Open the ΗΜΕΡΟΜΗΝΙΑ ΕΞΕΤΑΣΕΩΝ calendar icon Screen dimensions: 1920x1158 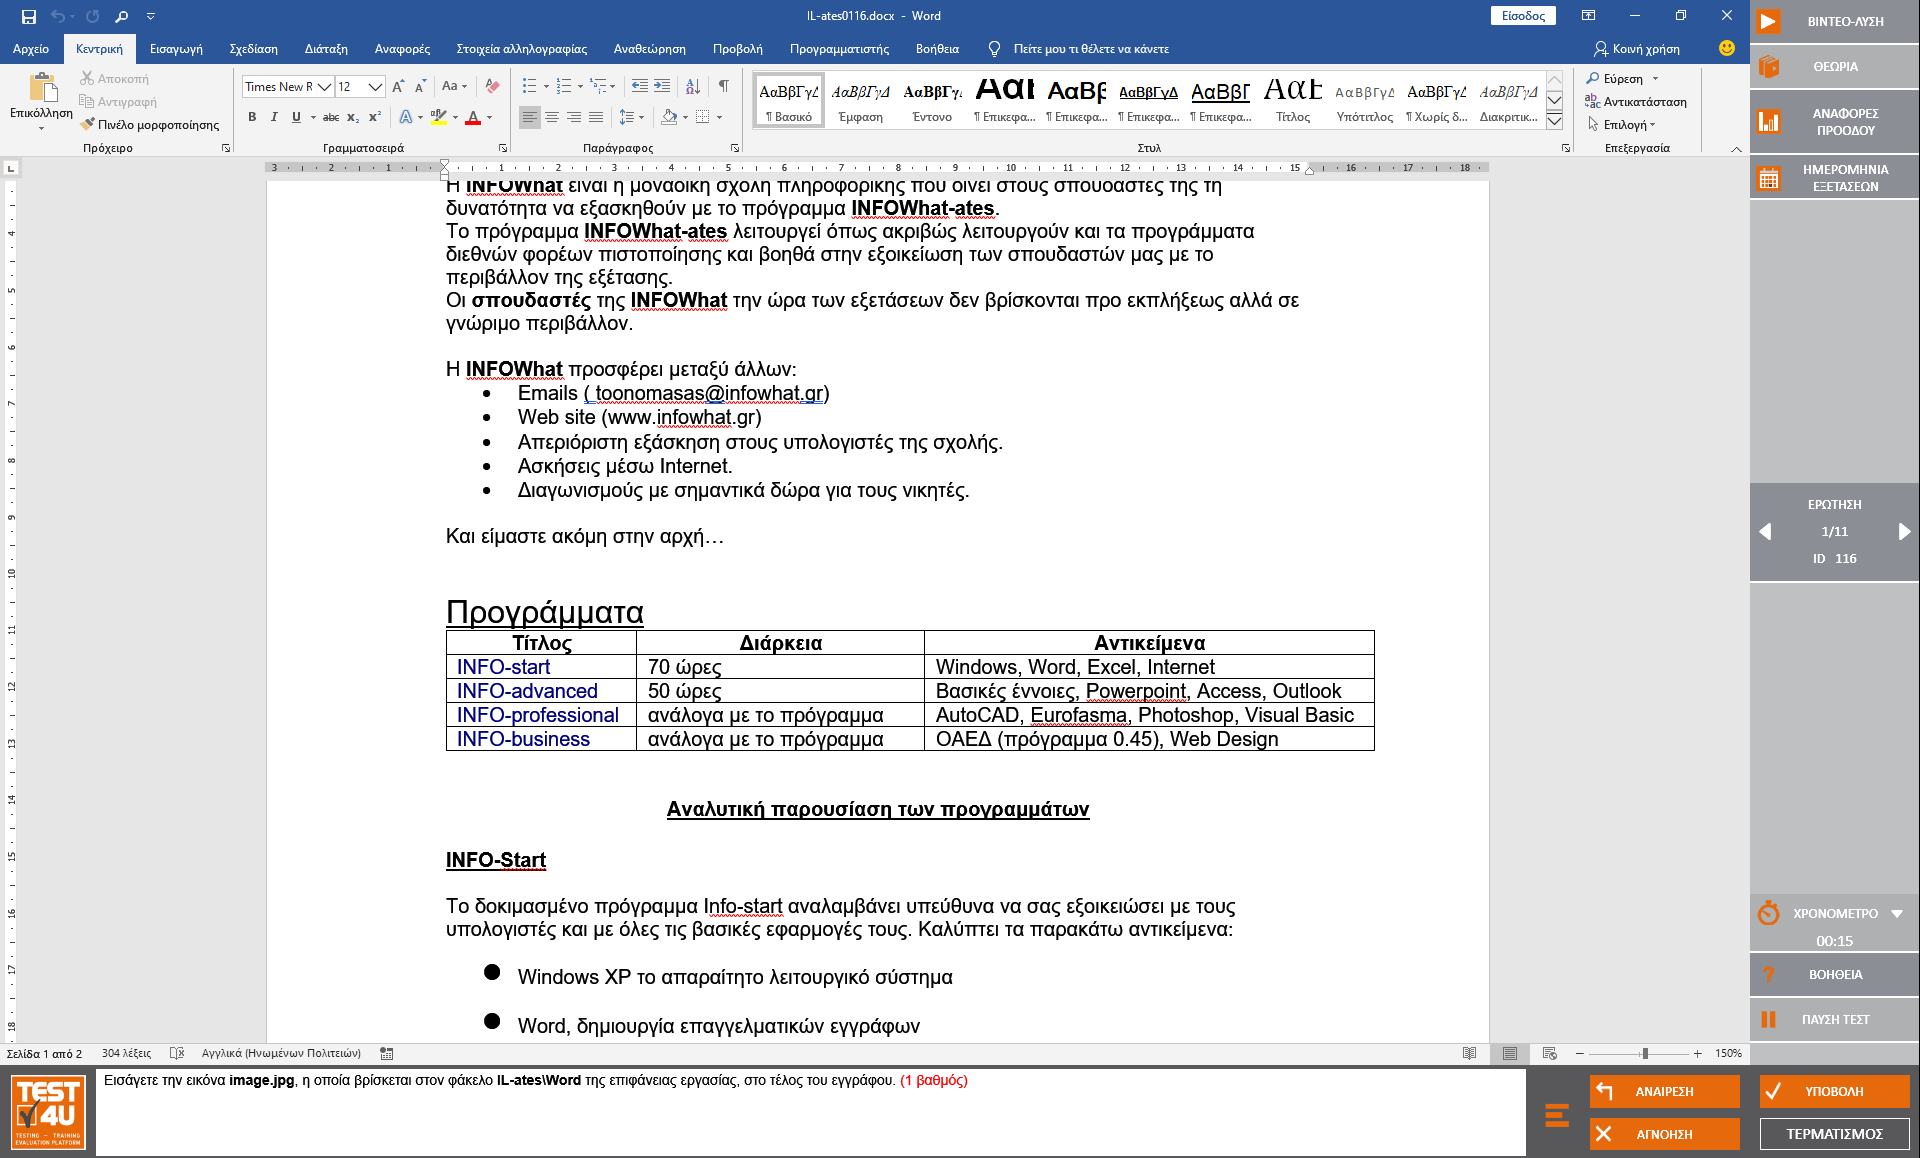tap(1769, 179)
